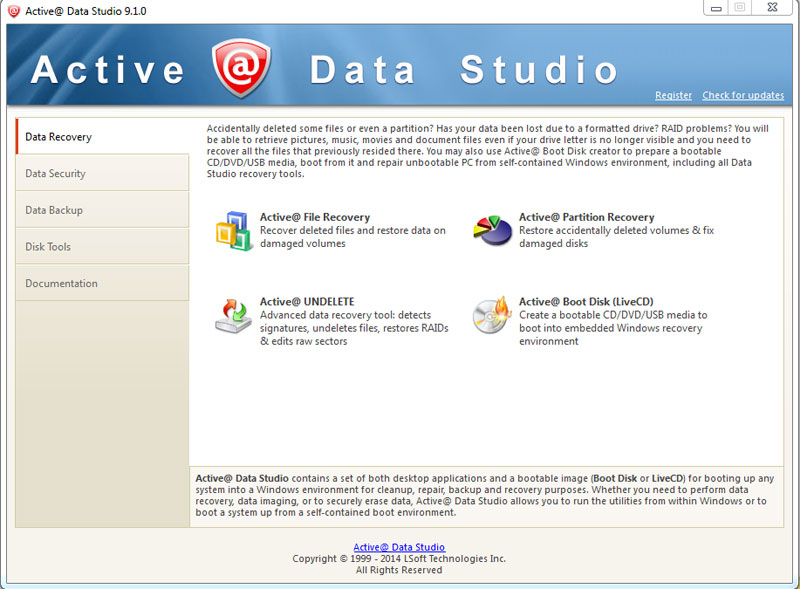Click the app icon in title bar
The width and height of the screenshot is (800, 589).
point(13,11)
